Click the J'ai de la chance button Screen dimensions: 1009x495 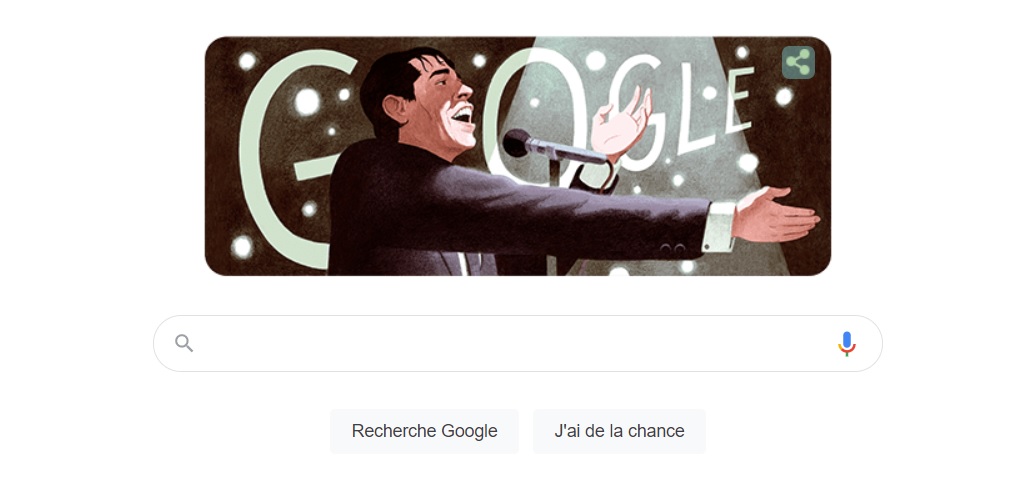pyautogui.click(x=619, y=431)
